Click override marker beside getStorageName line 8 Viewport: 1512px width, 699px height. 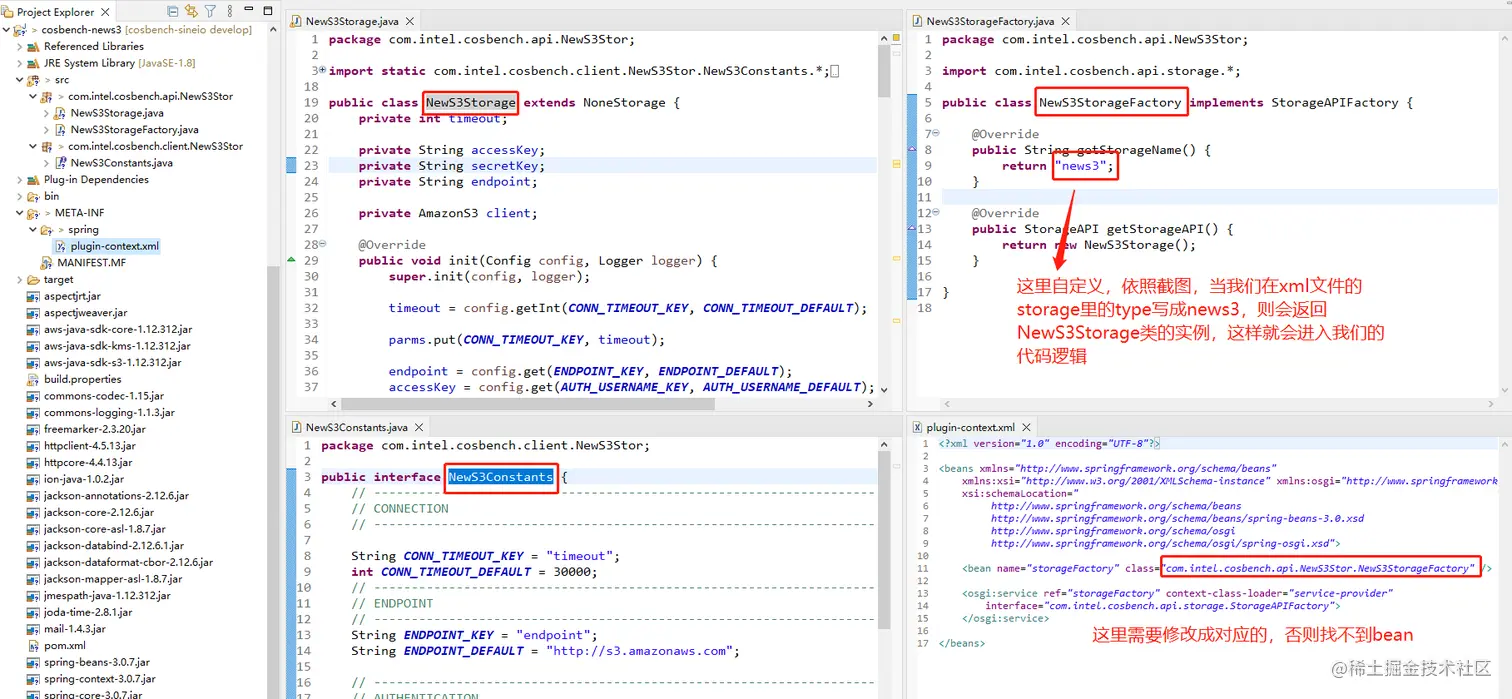coord(911,150)
